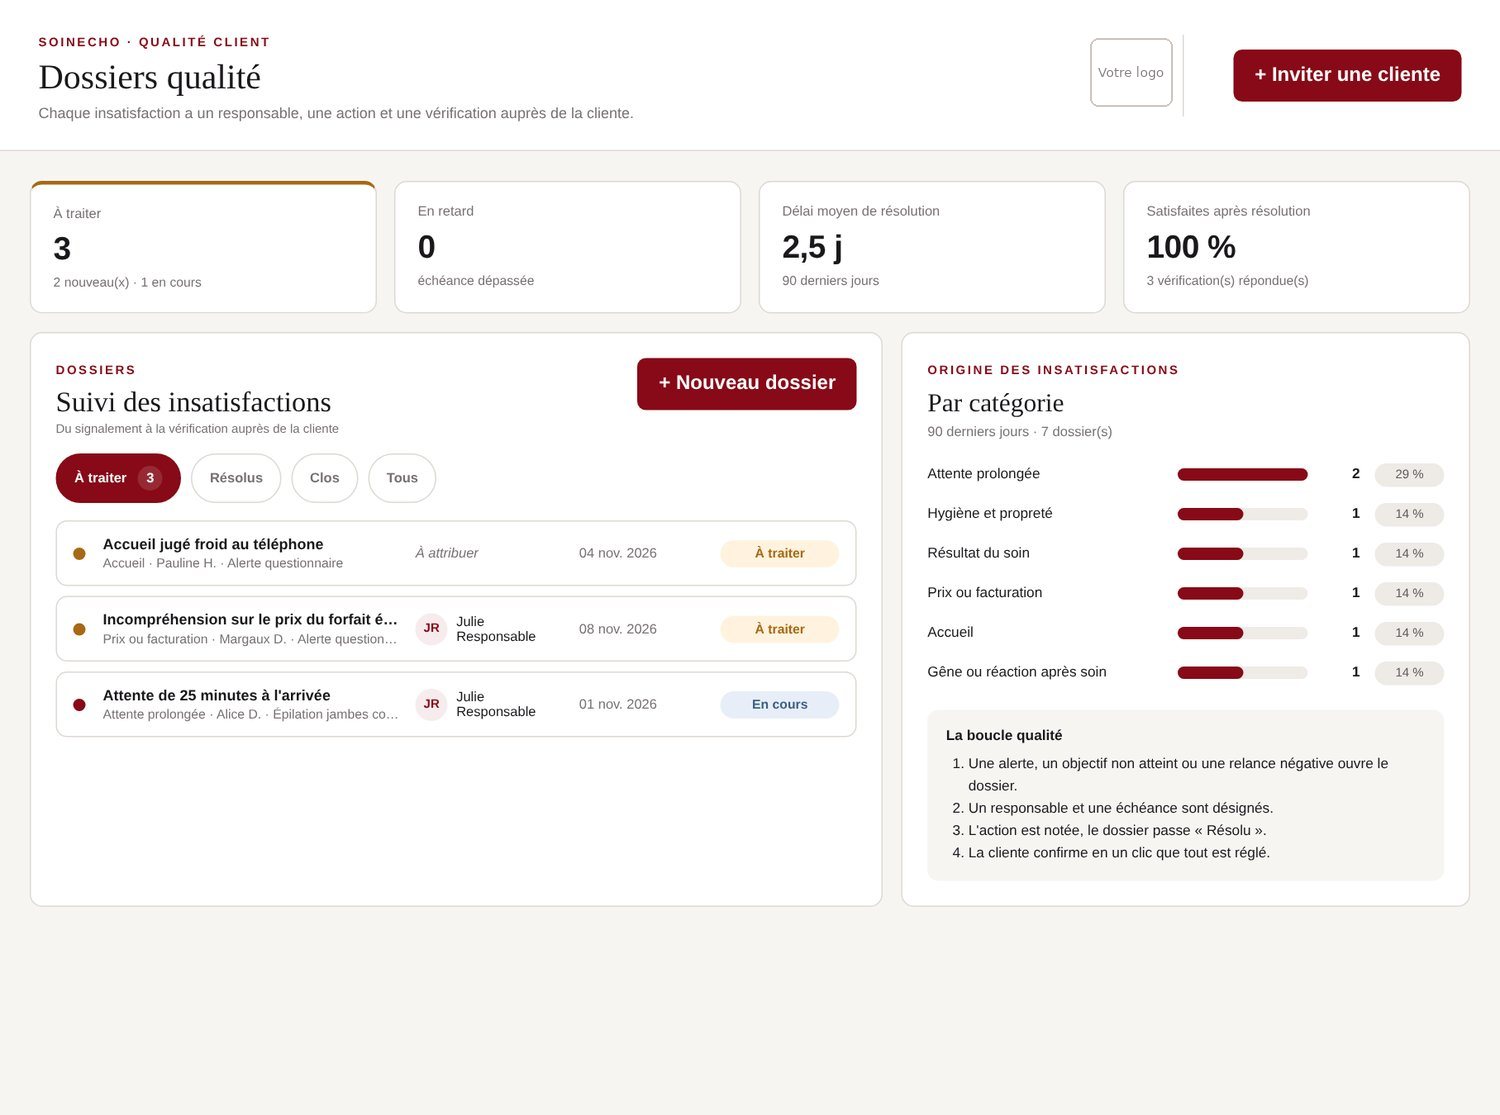Open the Satisfaites après résolution card

click(1297, 247)
